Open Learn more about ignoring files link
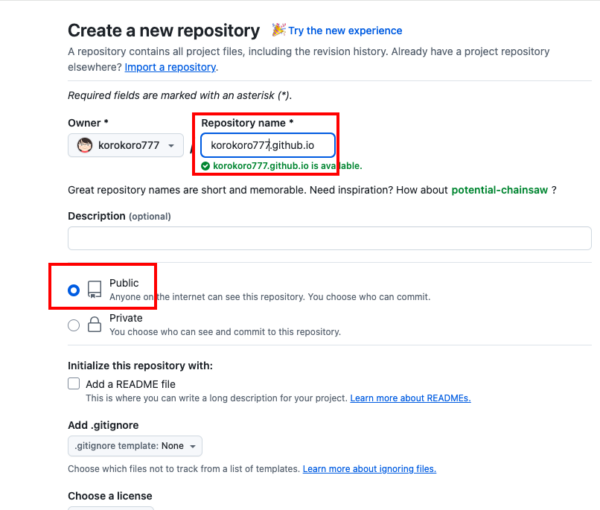 click(x=369, y=469)
